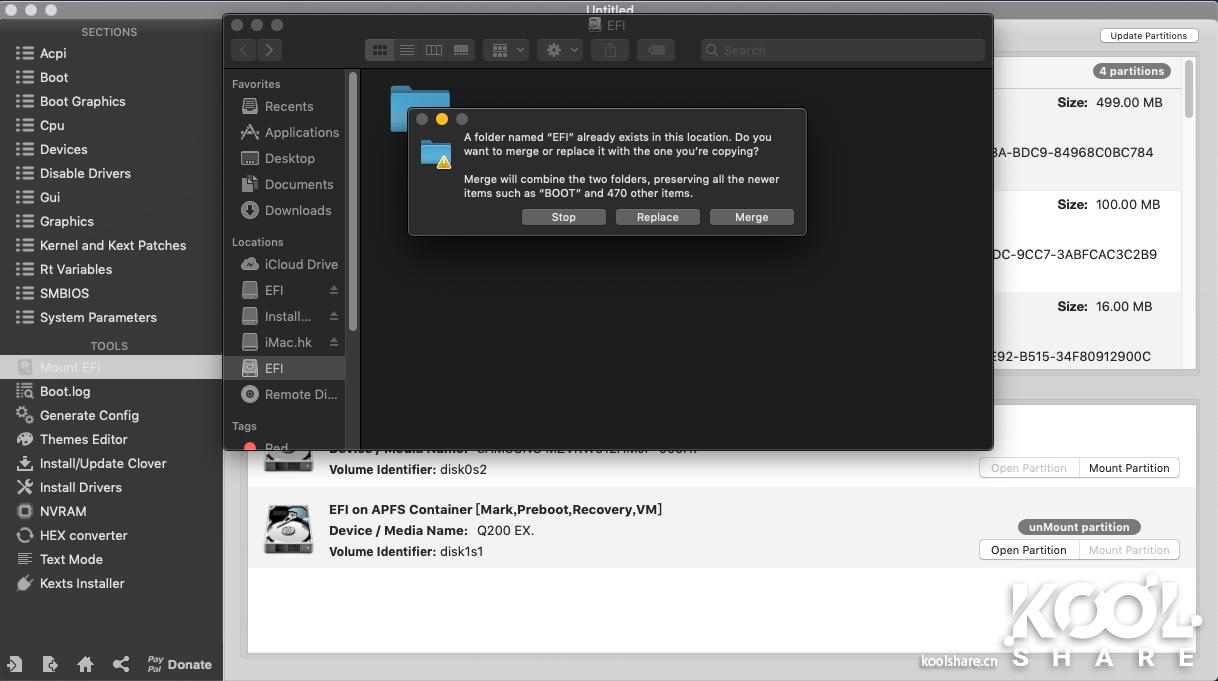This screenshot has height=681, width=1218.
Task: Click the PayPal Donate button
Action: click(x=179, y=664)
